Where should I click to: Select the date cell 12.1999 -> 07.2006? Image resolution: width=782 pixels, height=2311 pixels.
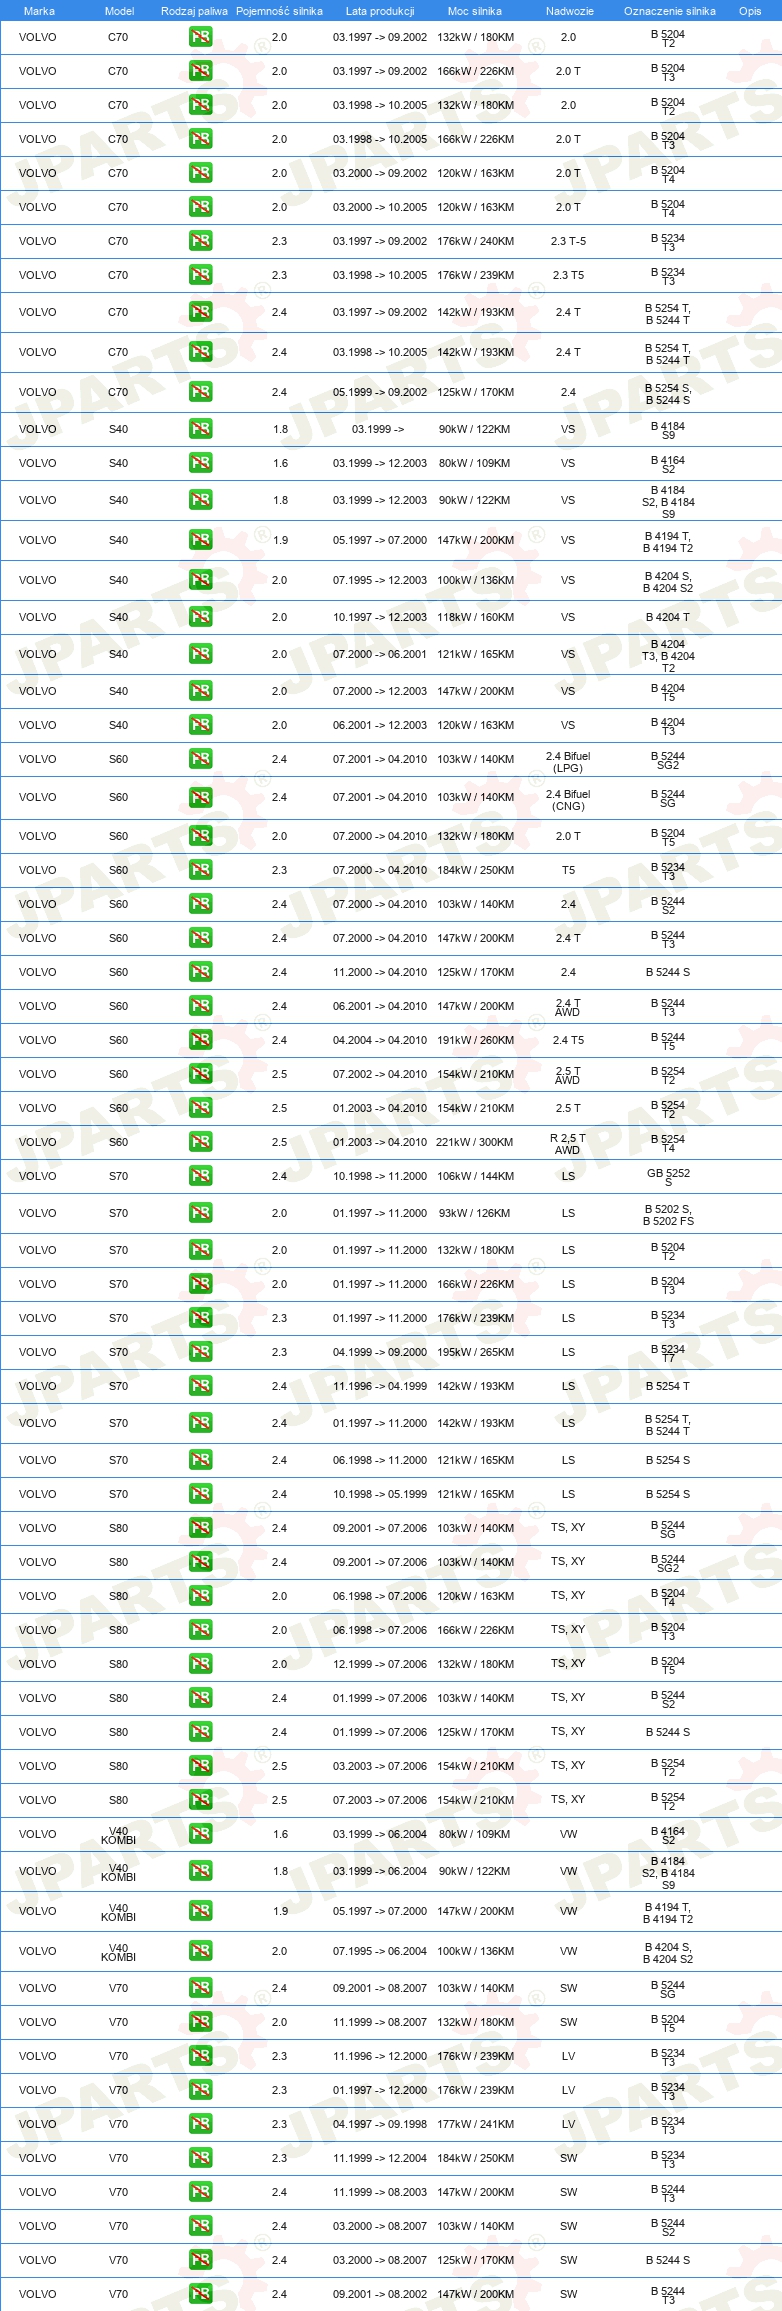point(380,1664)
